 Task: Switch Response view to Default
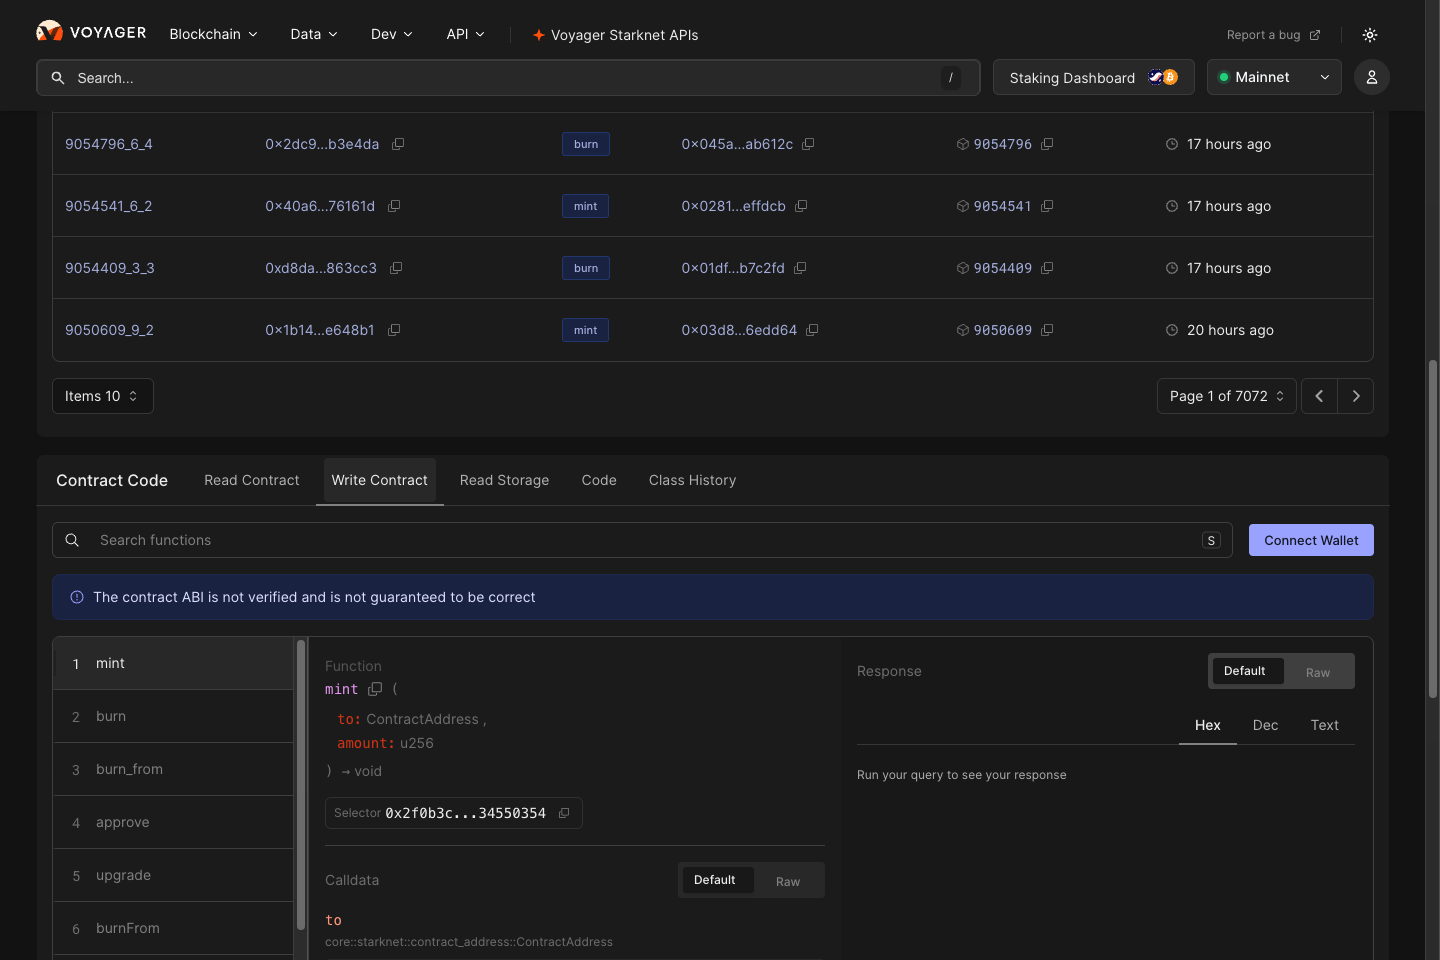(1245, 671)
